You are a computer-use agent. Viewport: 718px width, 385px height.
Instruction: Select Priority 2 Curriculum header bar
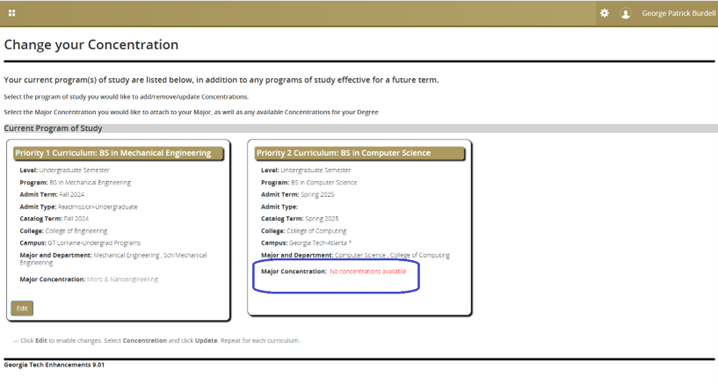(x=359, y=153)
